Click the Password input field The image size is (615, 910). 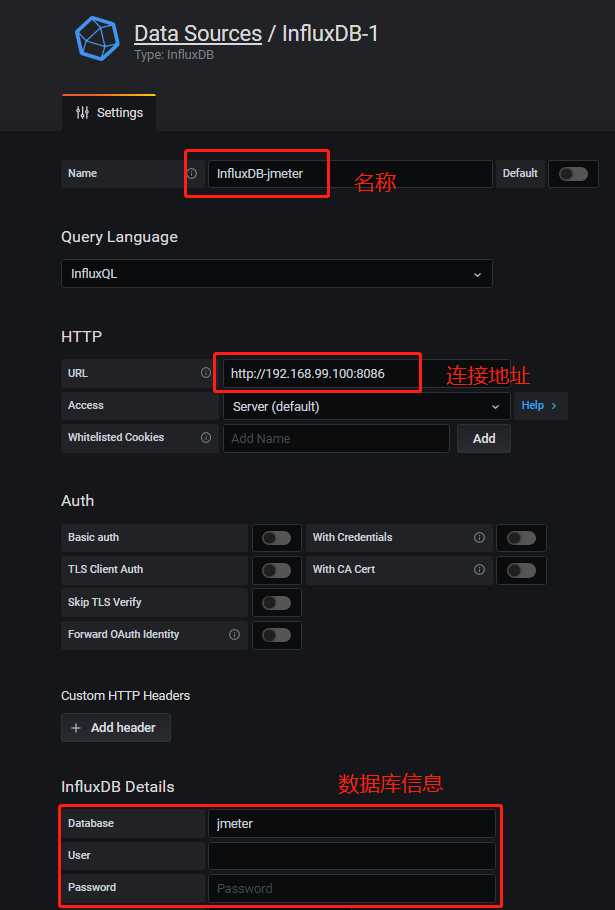click(351, 888)
